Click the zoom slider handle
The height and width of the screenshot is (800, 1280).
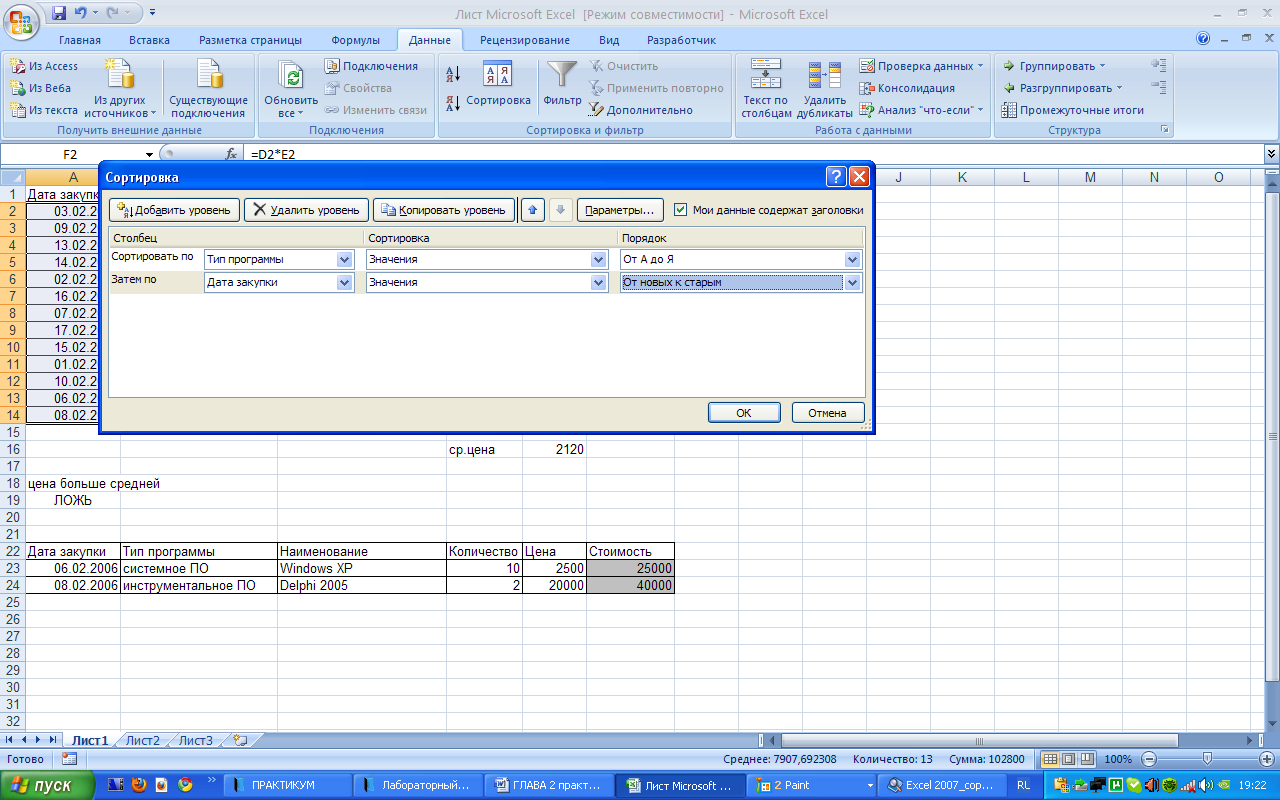pyautogui.click(x=1208, y=759)
